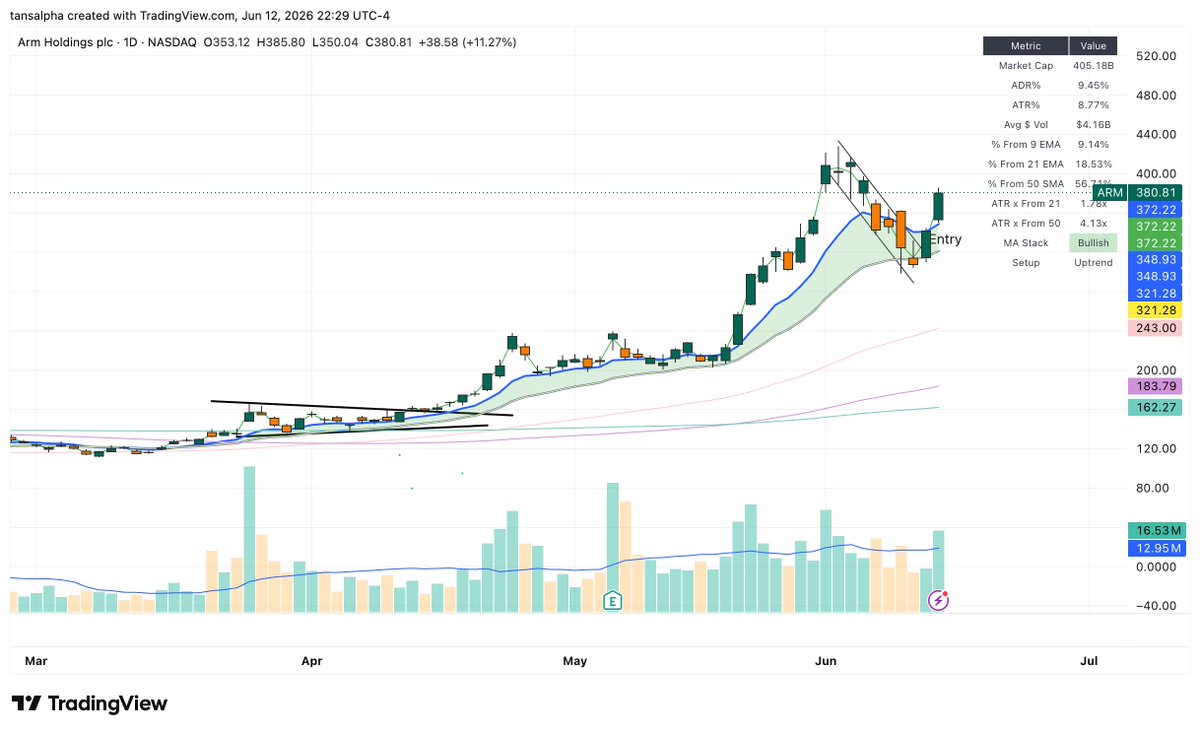Click "May" on the time axis
This screenshot has height=733, width=1200.
pyautogui.click(x=575, y=661)
